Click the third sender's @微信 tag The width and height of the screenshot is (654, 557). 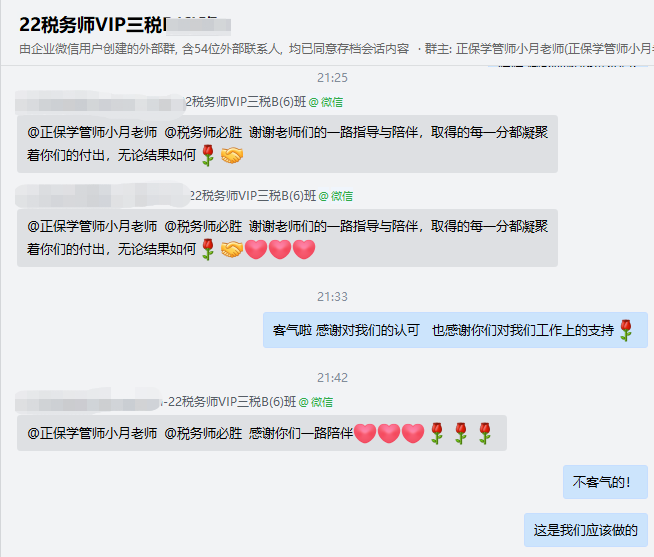[316, 402]
